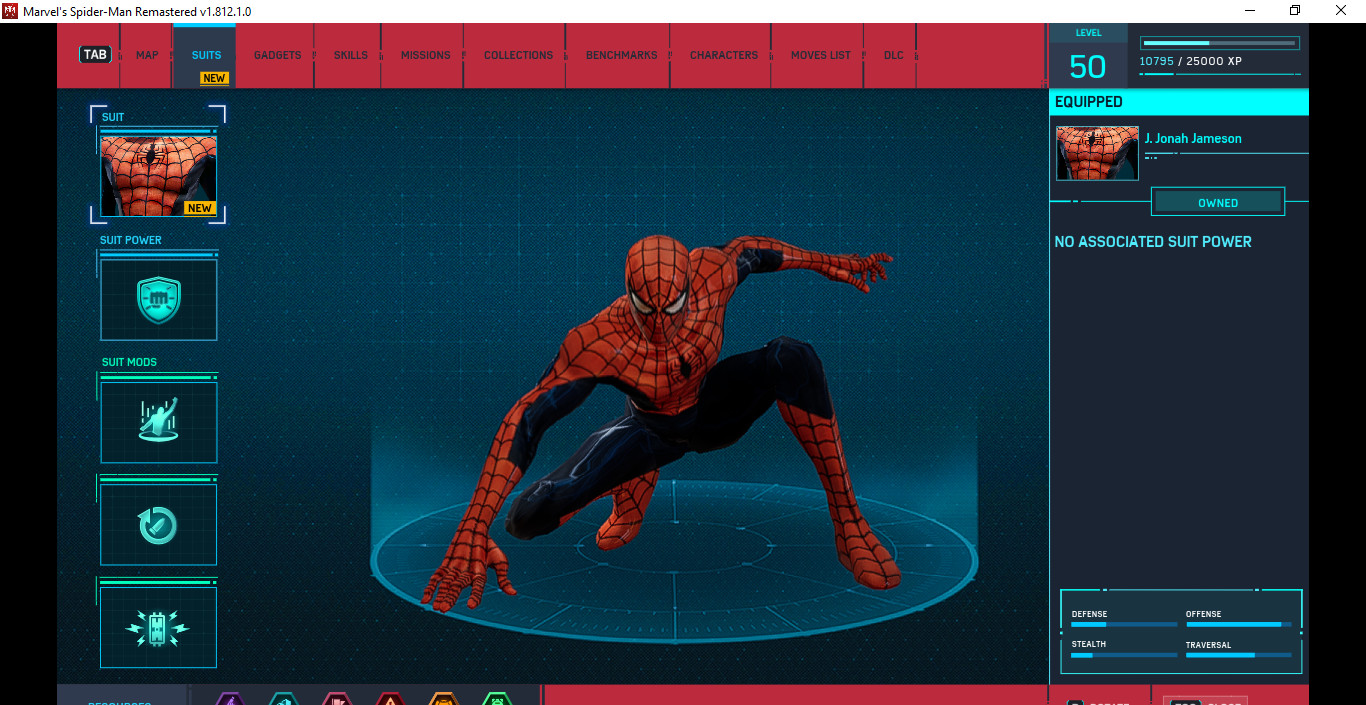
Task: Click the orange base token icon
Action: click(444, 698)
